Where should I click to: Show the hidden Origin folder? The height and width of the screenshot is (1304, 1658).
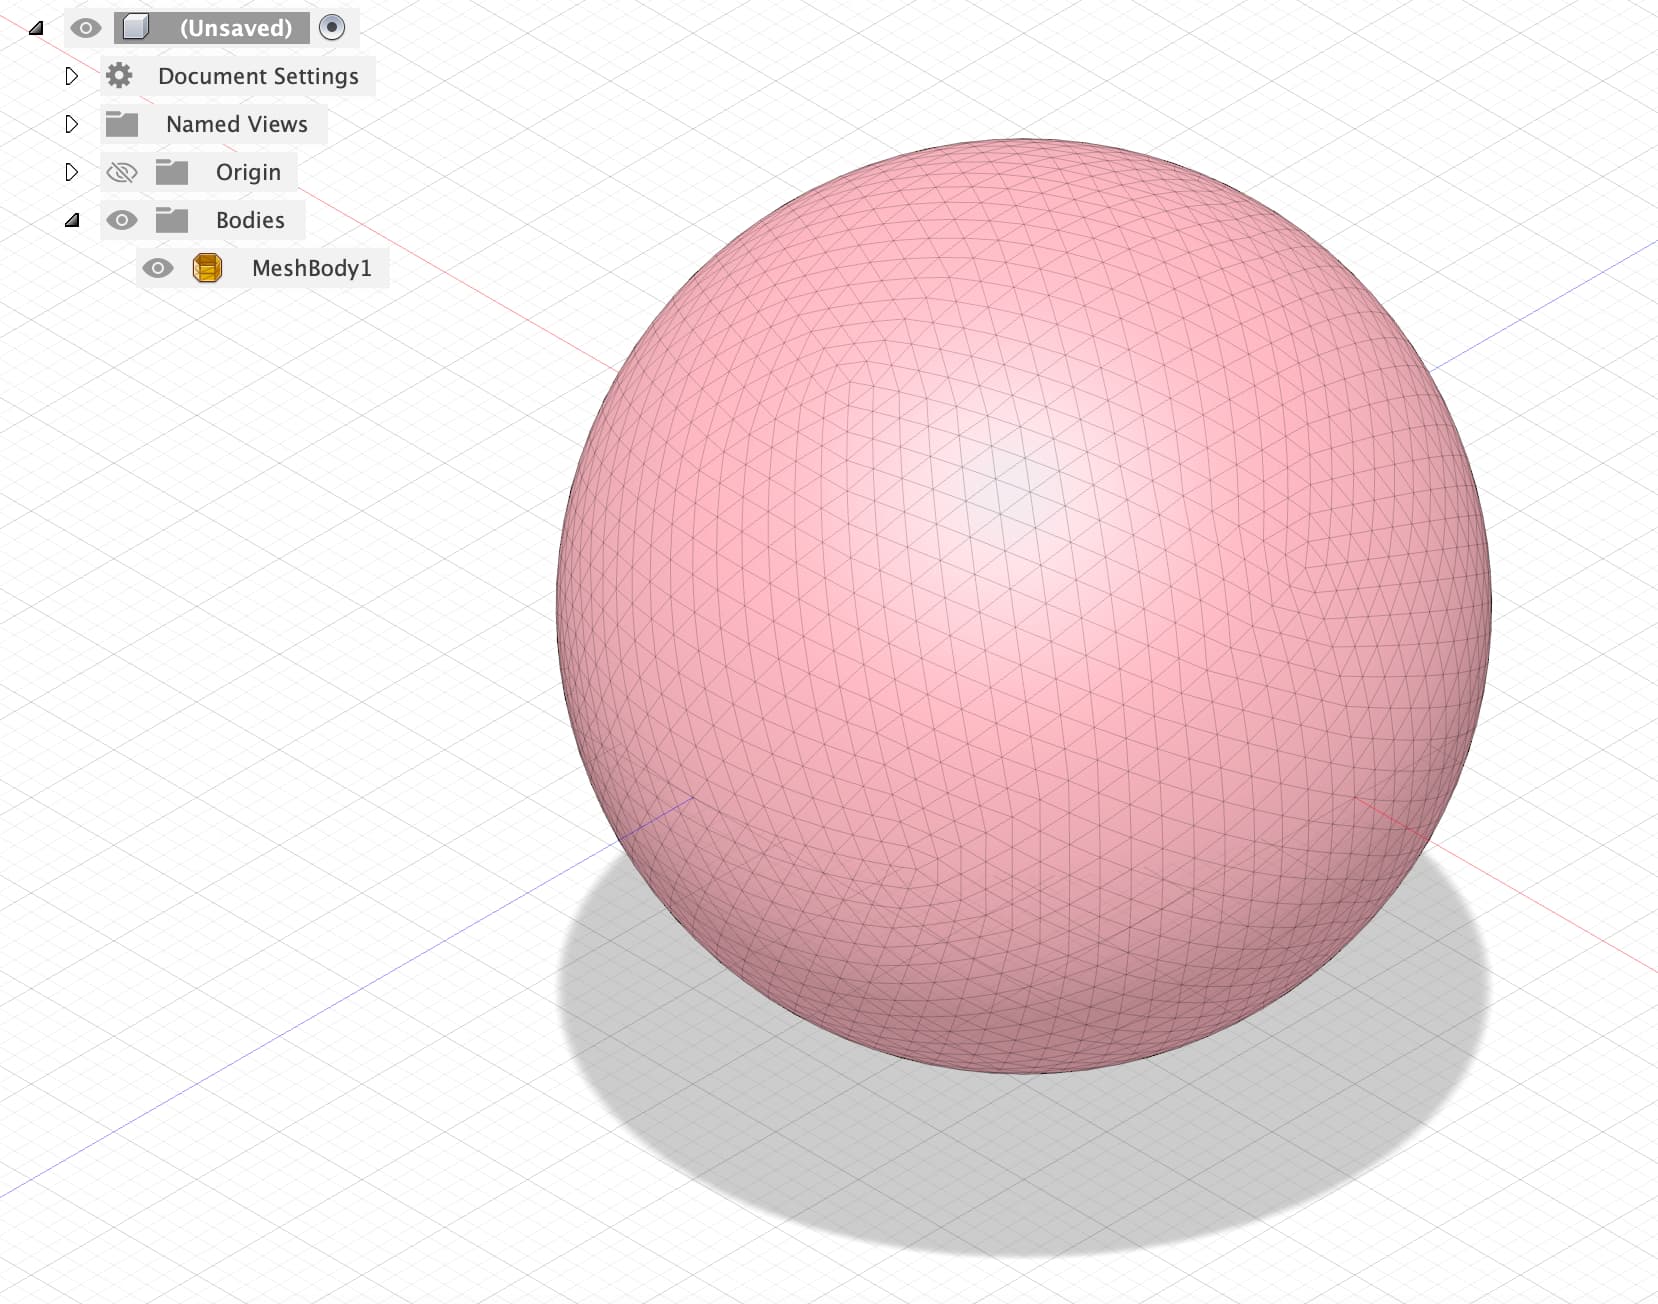122,172
